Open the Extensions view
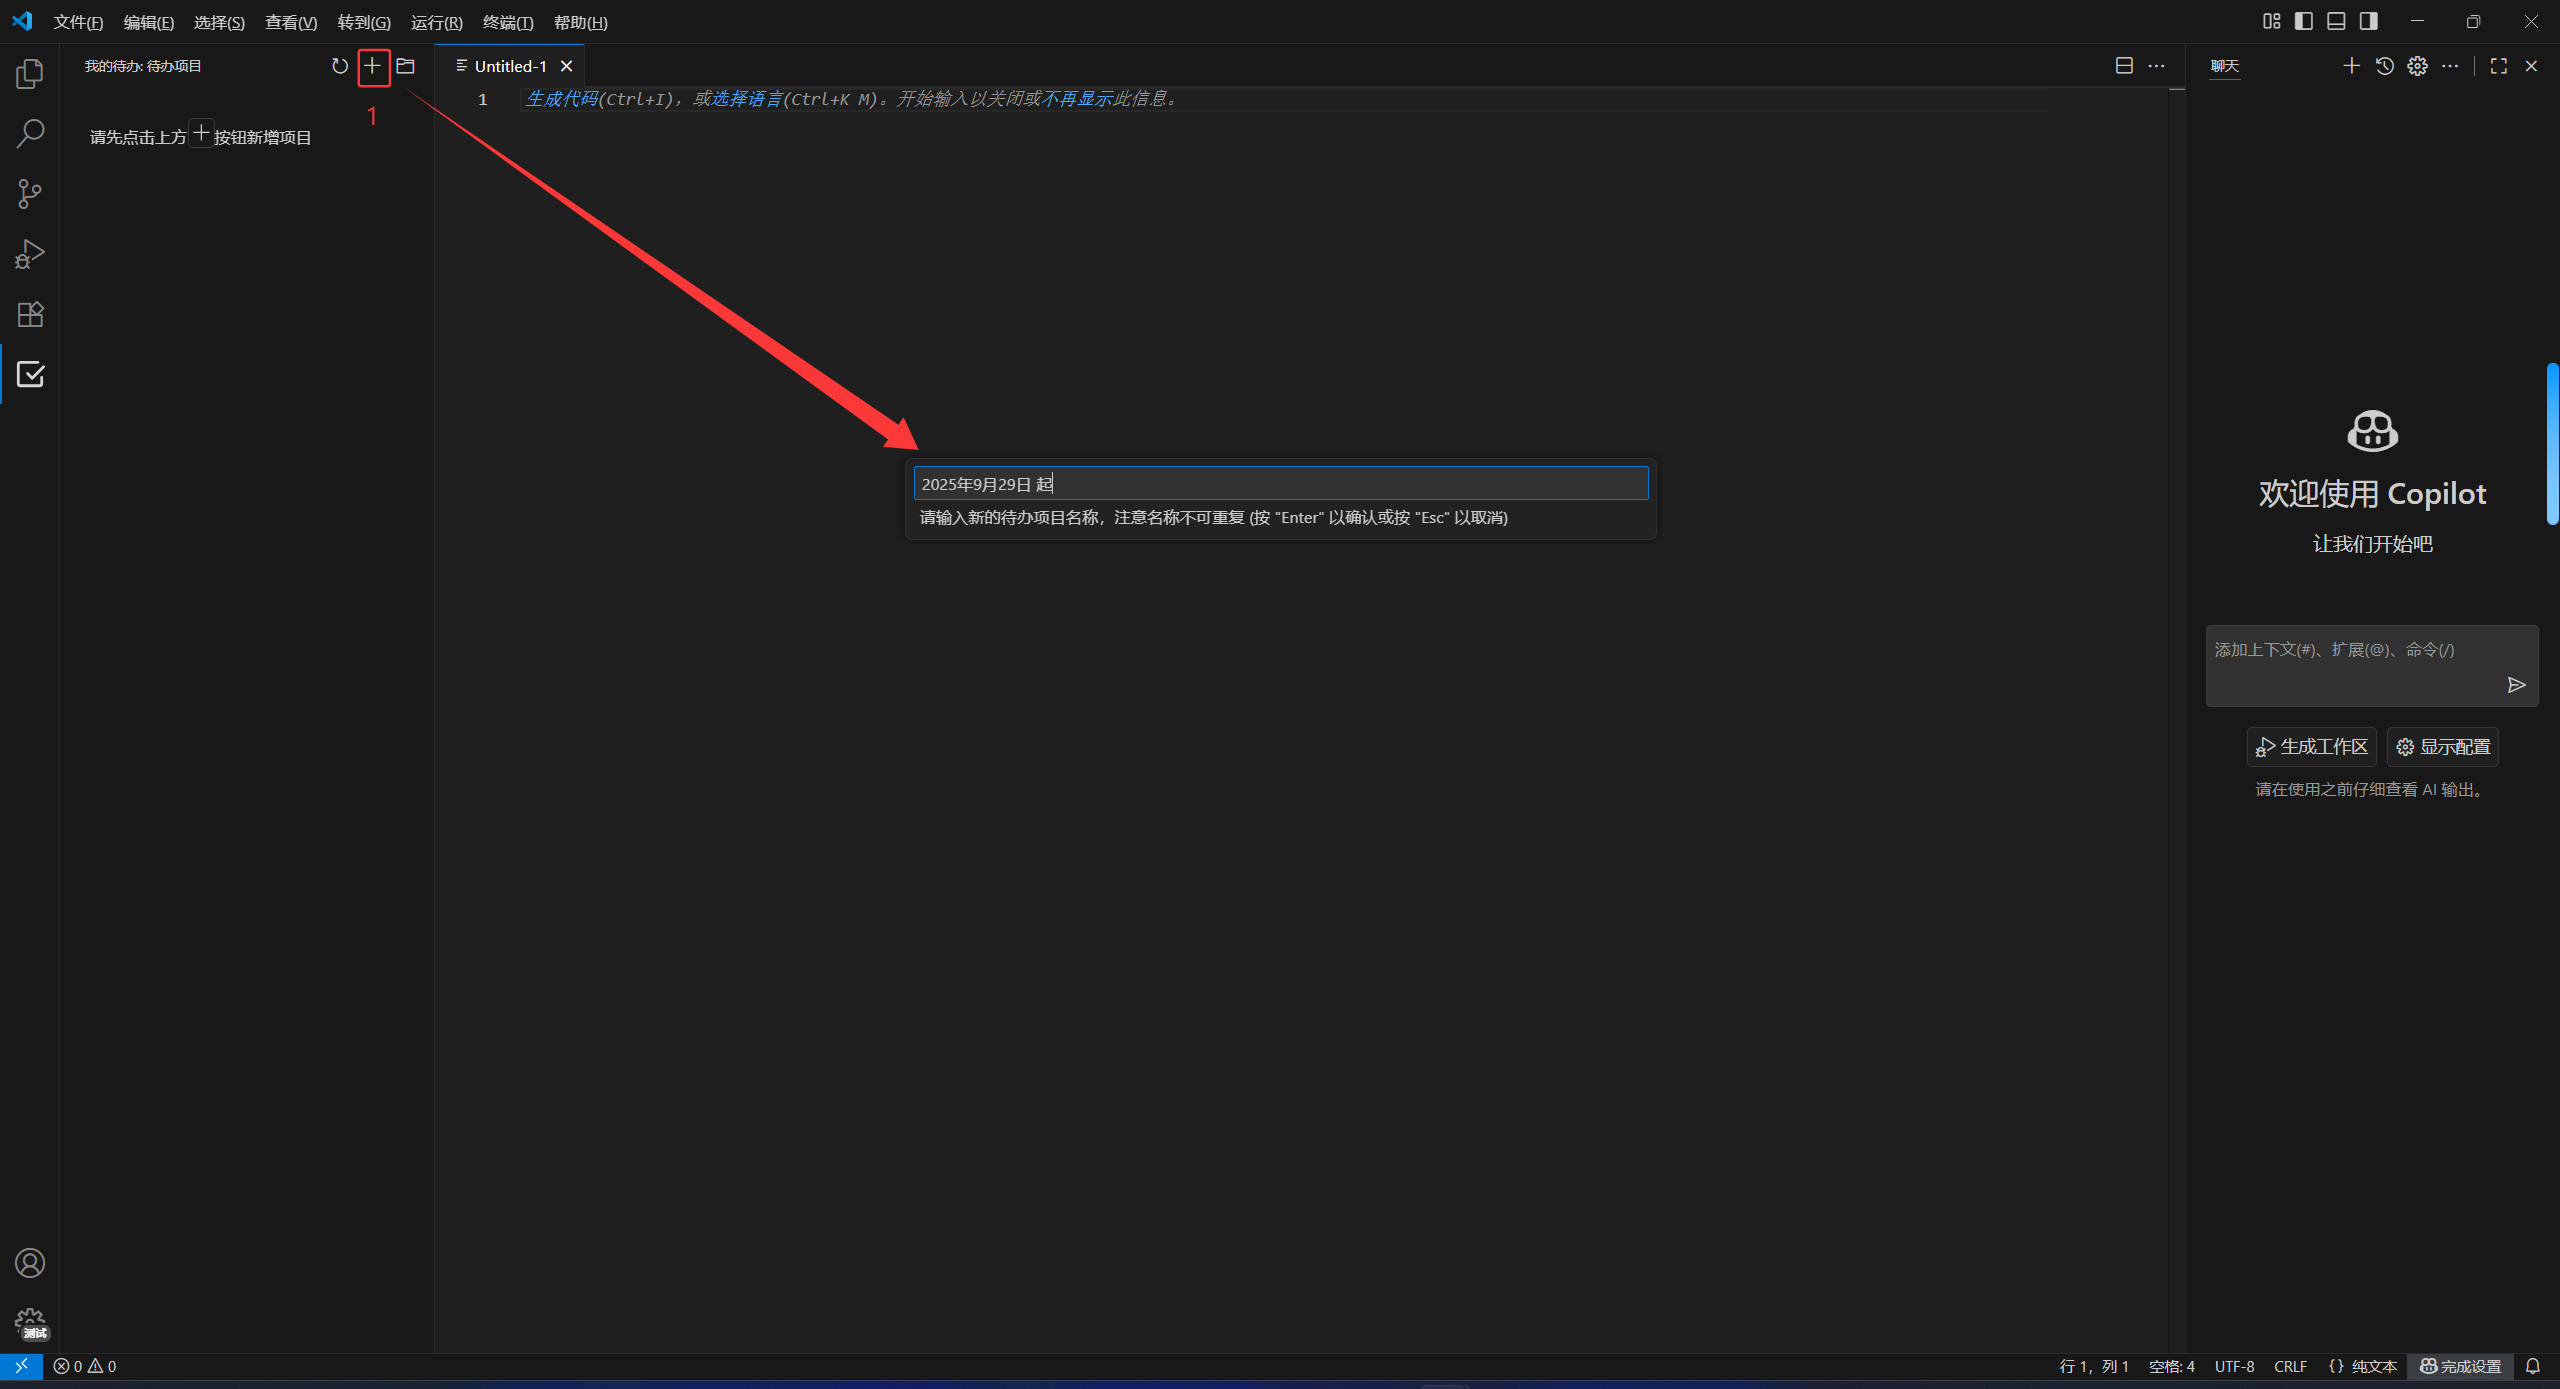 coord(30,314)
